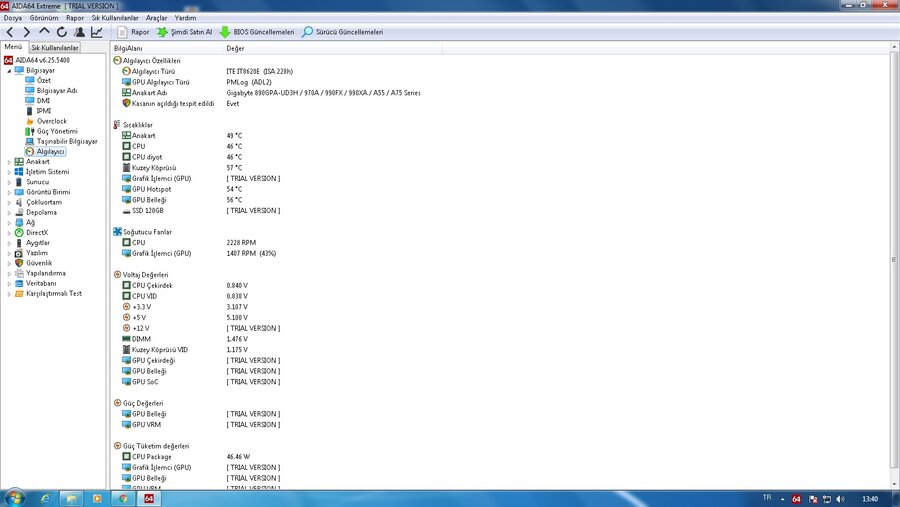The height and width of the screenshot is (507, 900).
Task: Click the Yapılandırma tree icon
Action: [19, 273]
